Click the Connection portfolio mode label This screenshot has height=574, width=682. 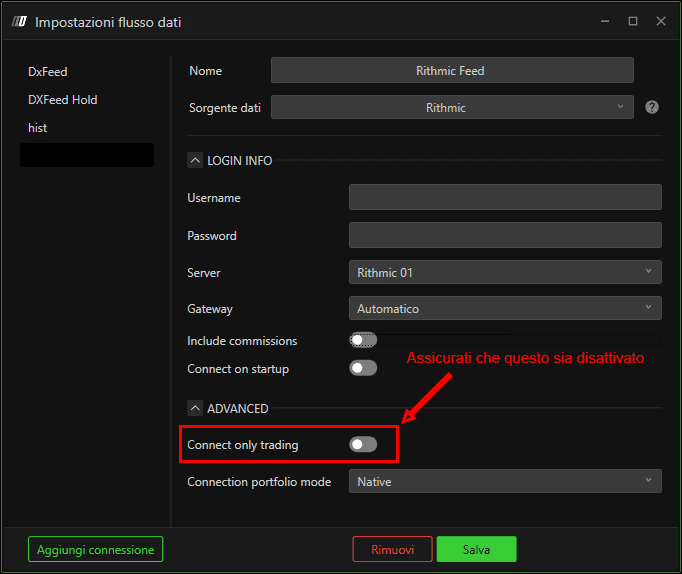[x=259, y=482]
